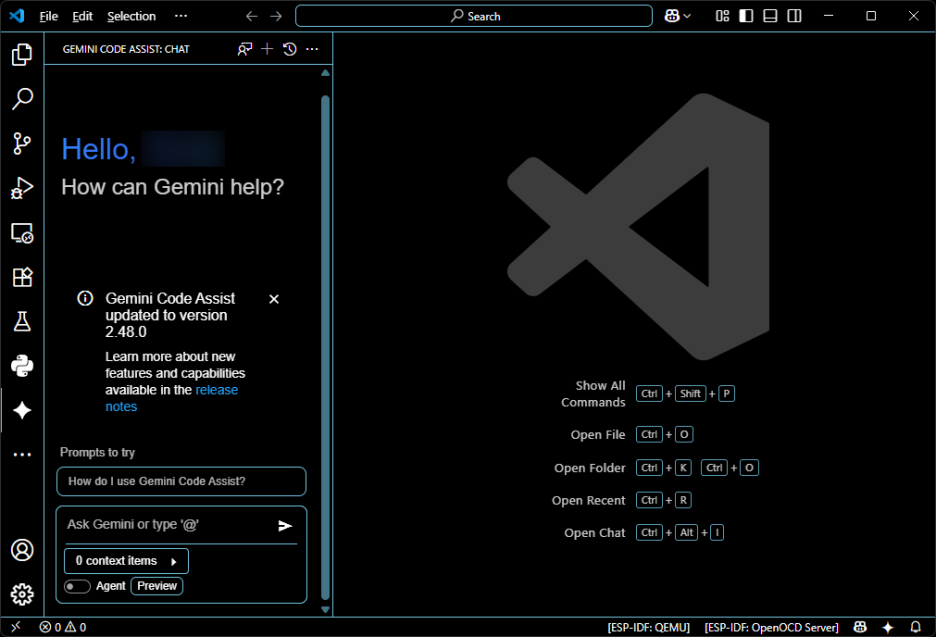
Task: Open the Search view in activity bar
Action: [x=22, y=99]
